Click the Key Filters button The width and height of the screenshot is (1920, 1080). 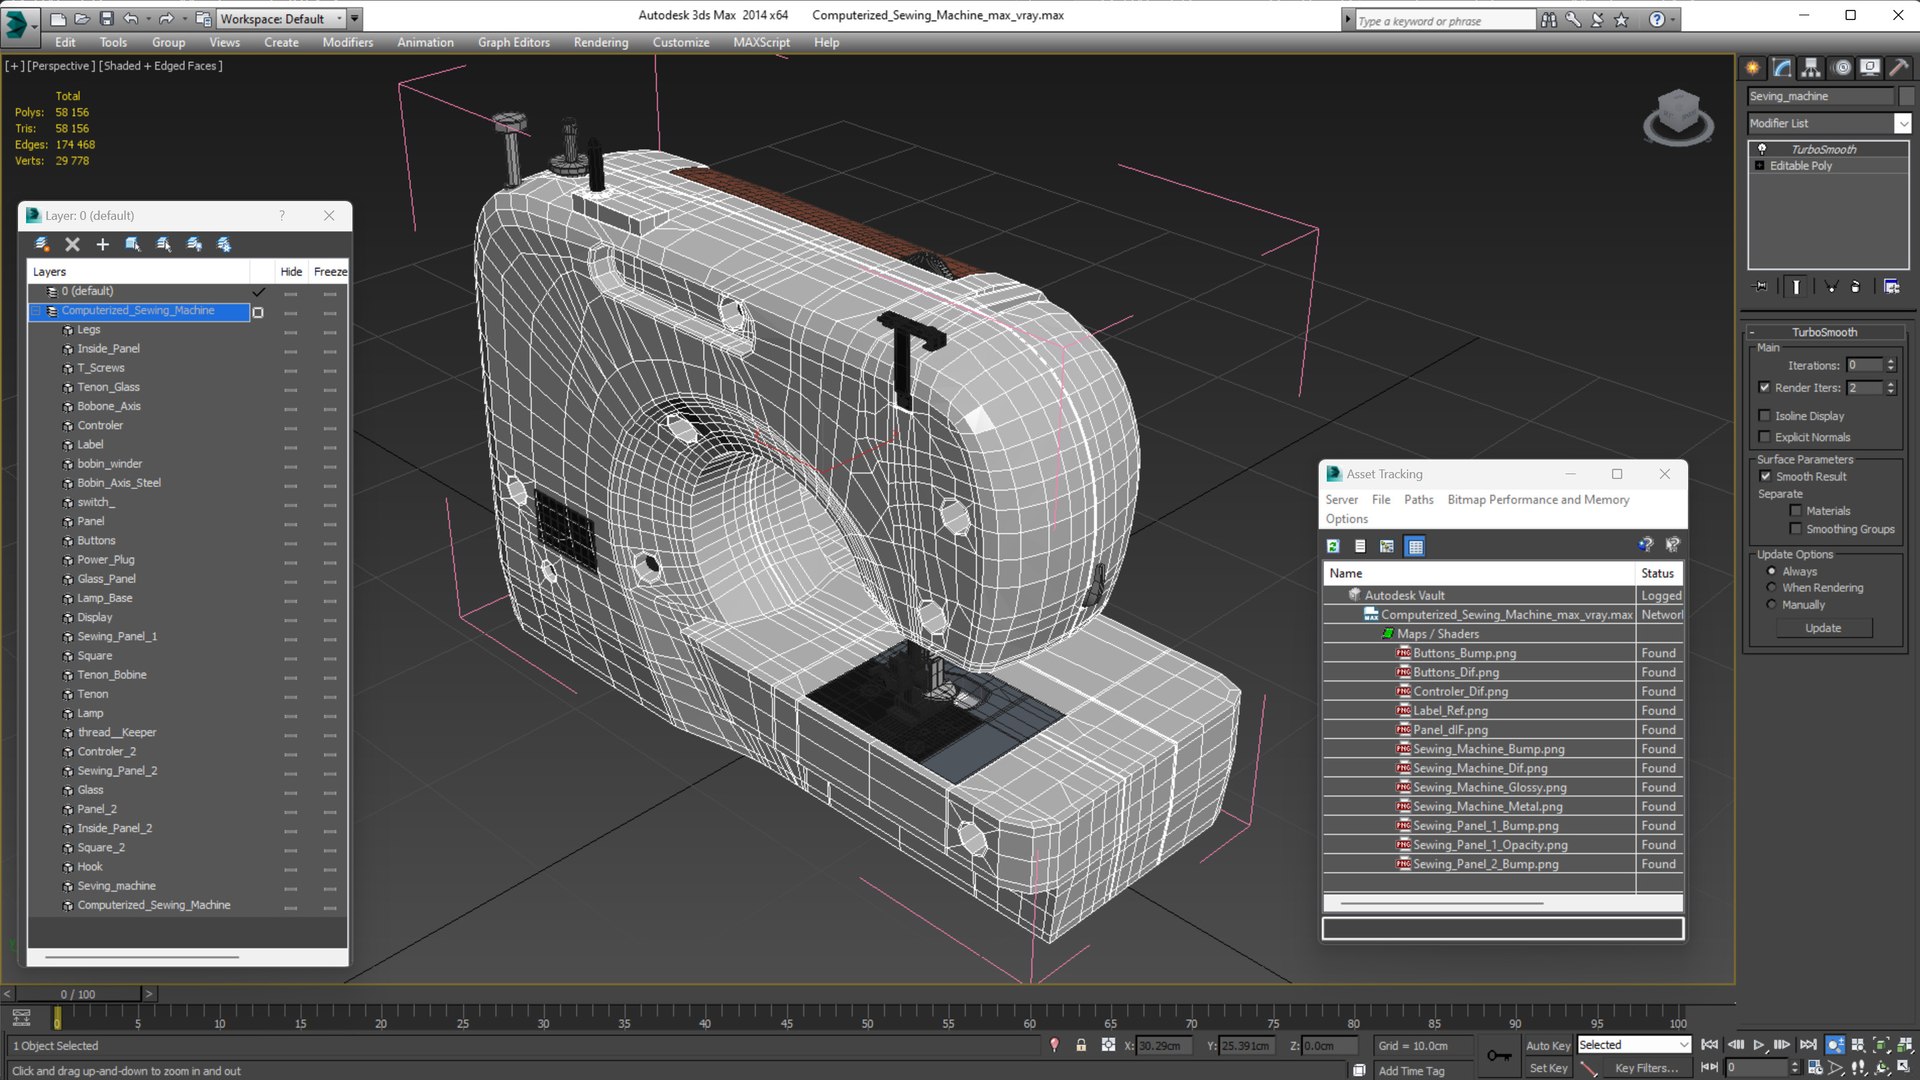(1646, 1068)
